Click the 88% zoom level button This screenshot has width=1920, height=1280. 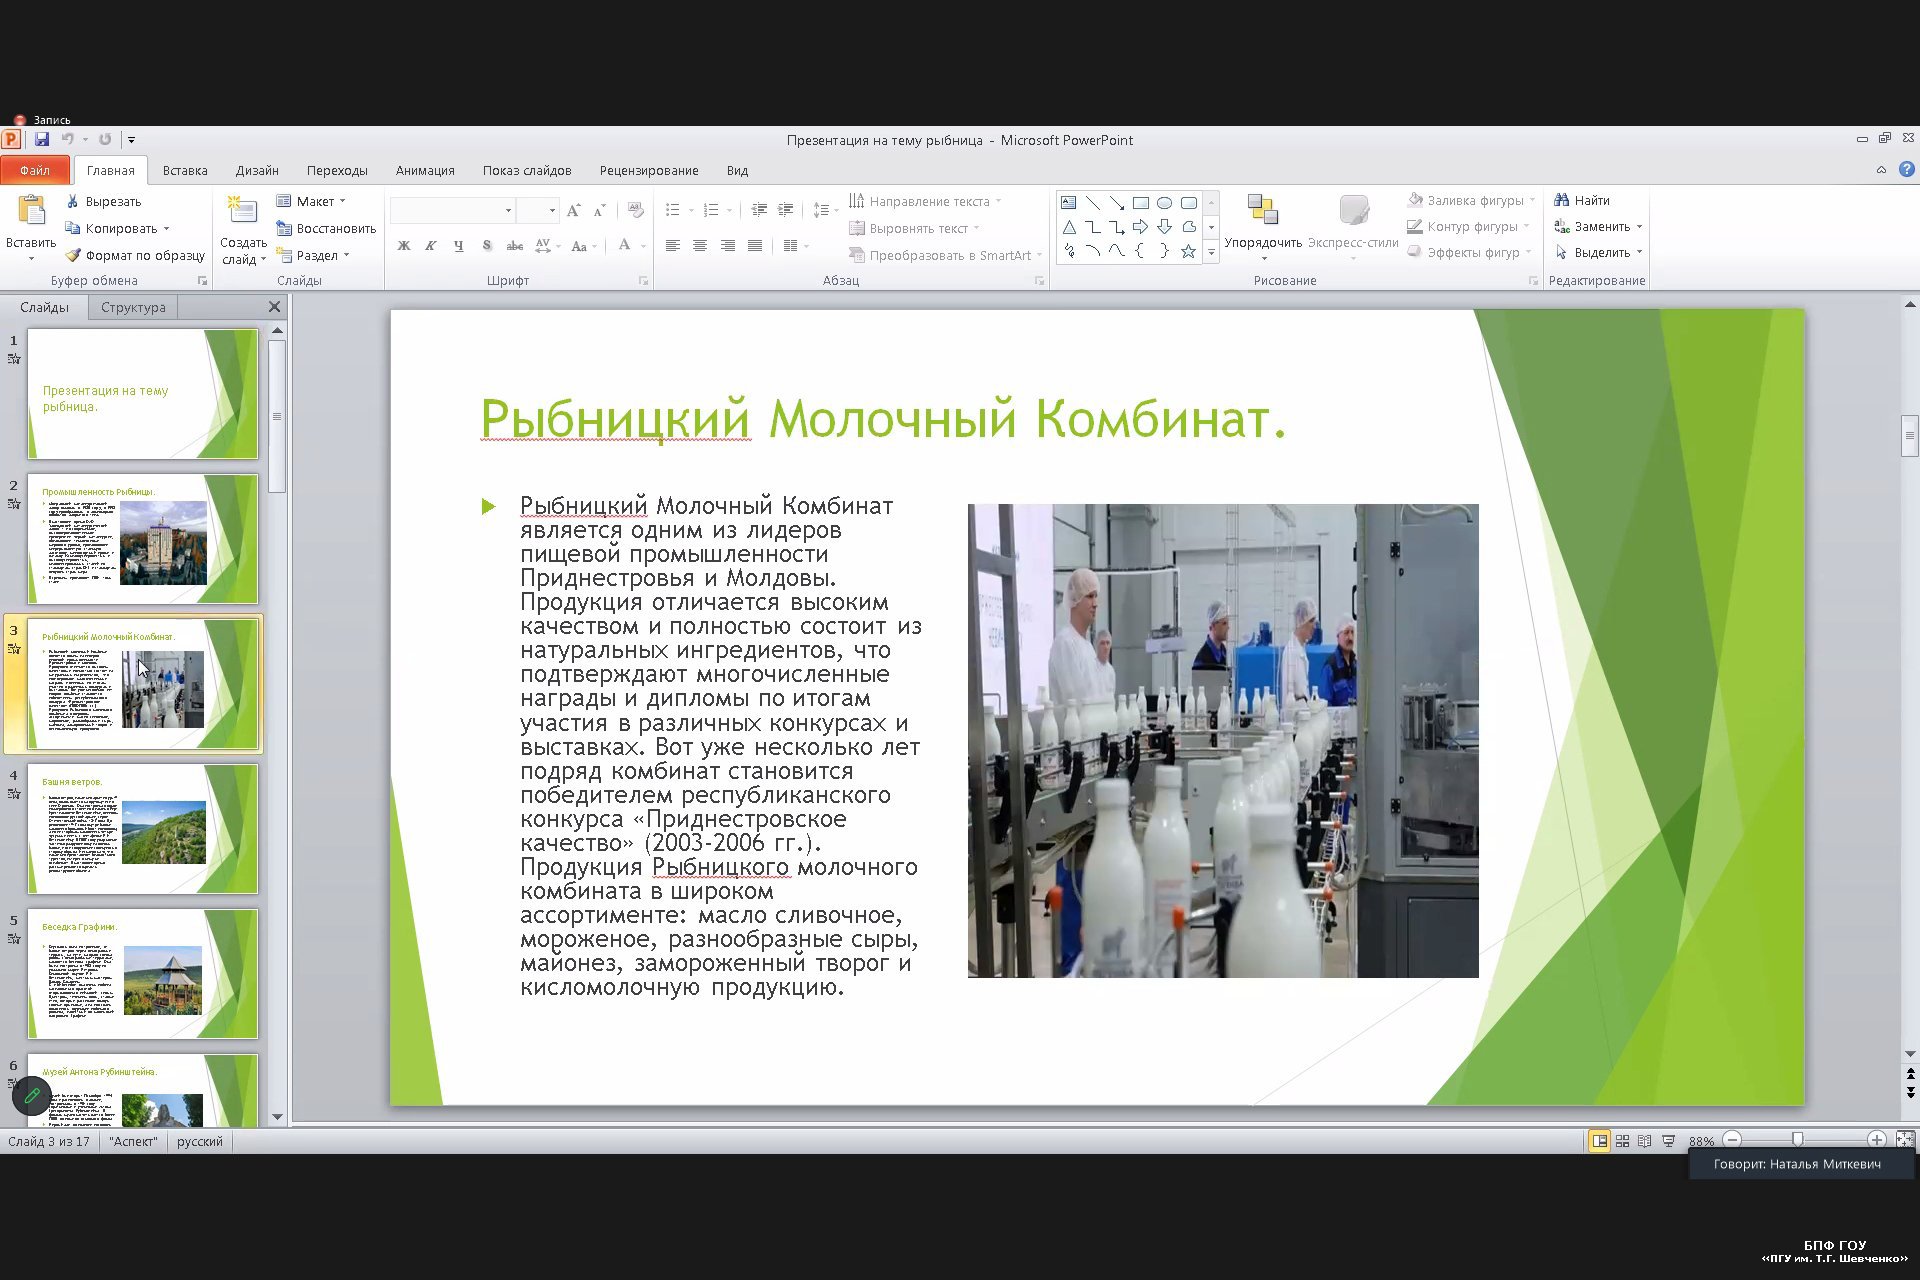point(1701,1141)
